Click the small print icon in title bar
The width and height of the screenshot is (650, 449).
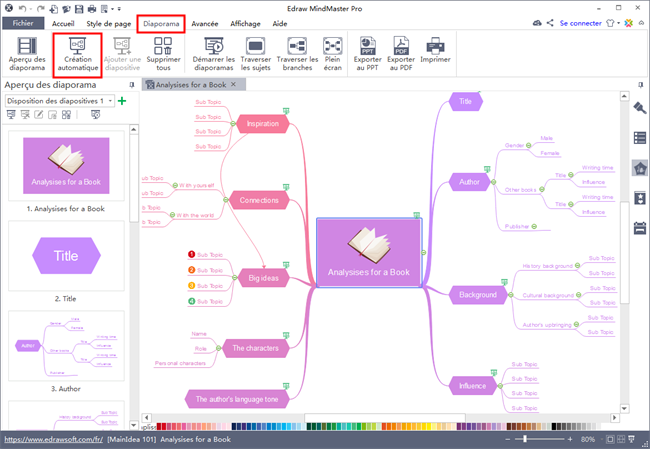coord(92,8)
